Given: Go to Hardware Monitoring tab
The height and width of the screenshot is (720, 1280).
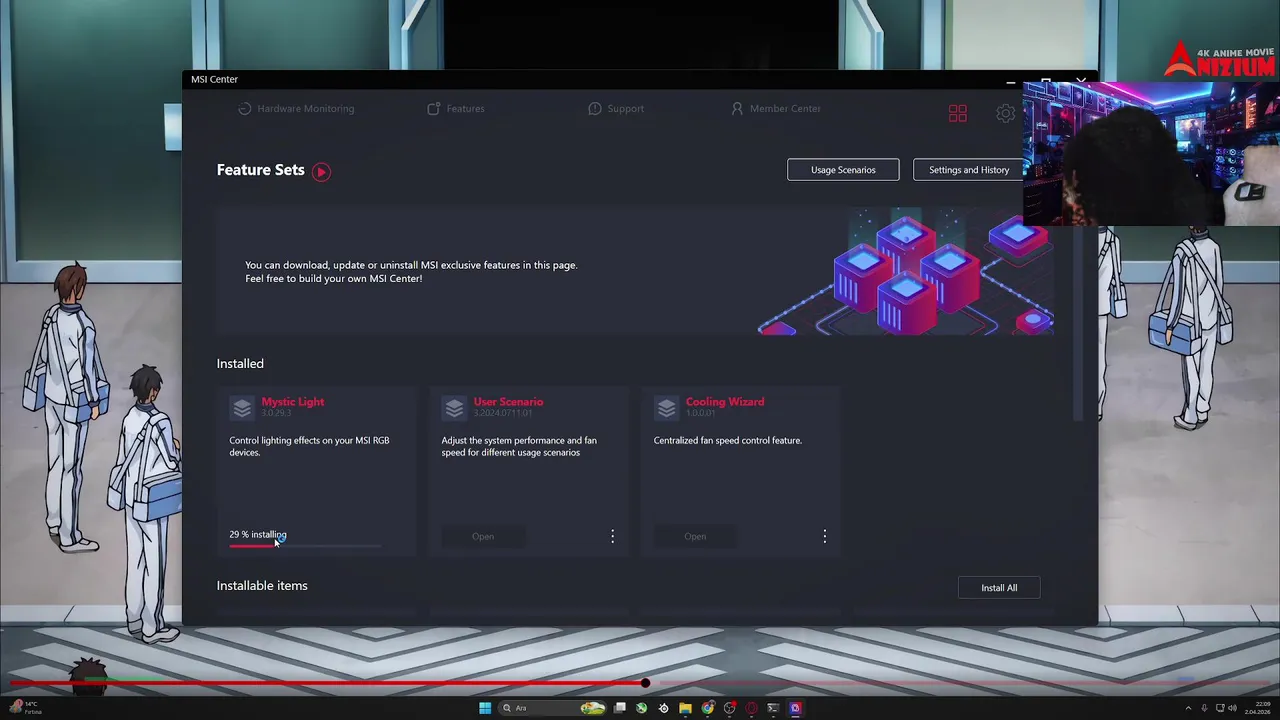Looking at the screenshot, I should coord(296,108).
